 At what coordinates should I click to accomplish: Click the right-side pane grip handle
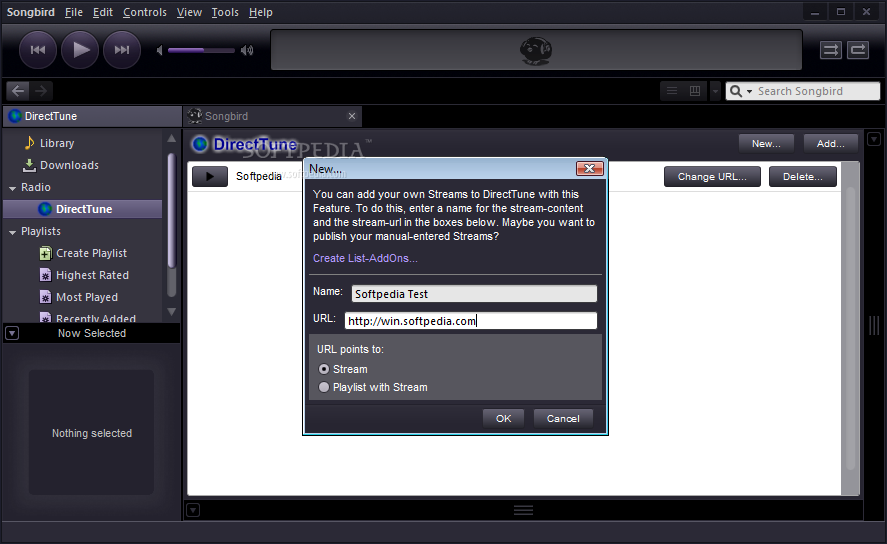pyautogui.click(x=874, y=325)
